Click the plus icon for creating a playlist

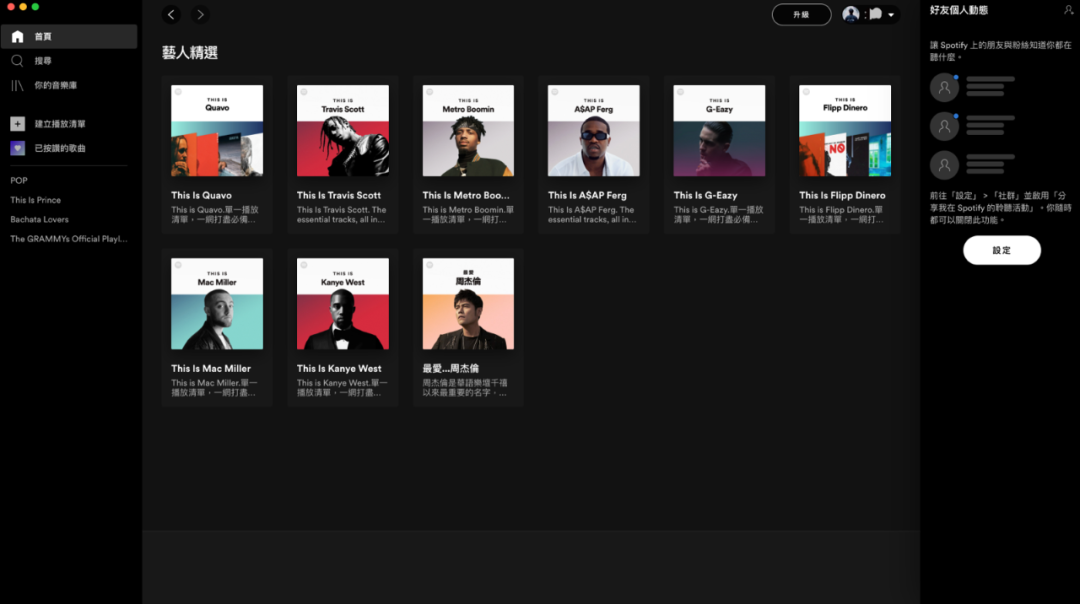(17, 124)
